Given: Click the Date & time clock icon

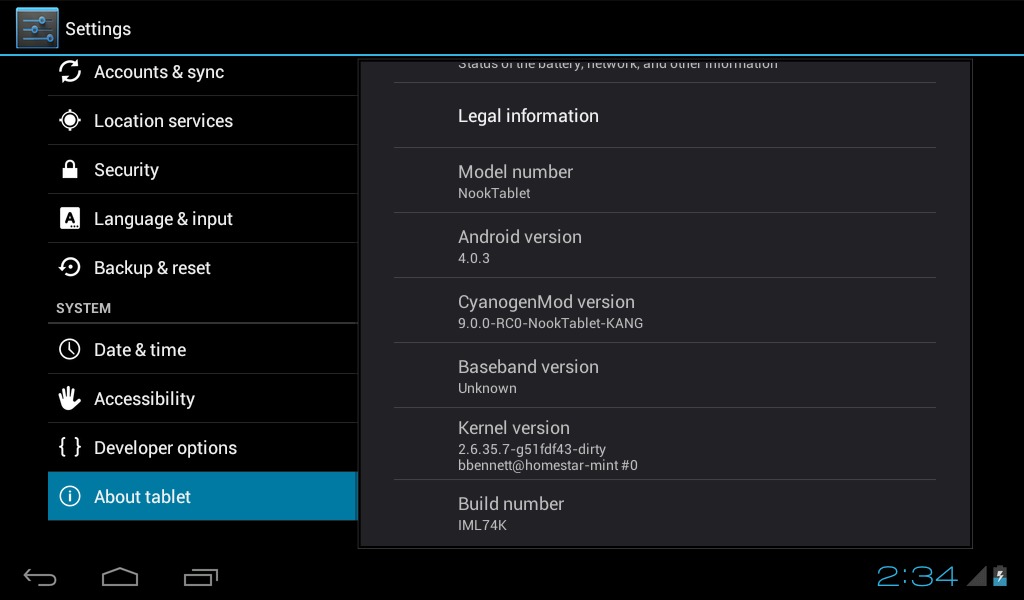Looking at the screenshot, I should click(69, 349).
